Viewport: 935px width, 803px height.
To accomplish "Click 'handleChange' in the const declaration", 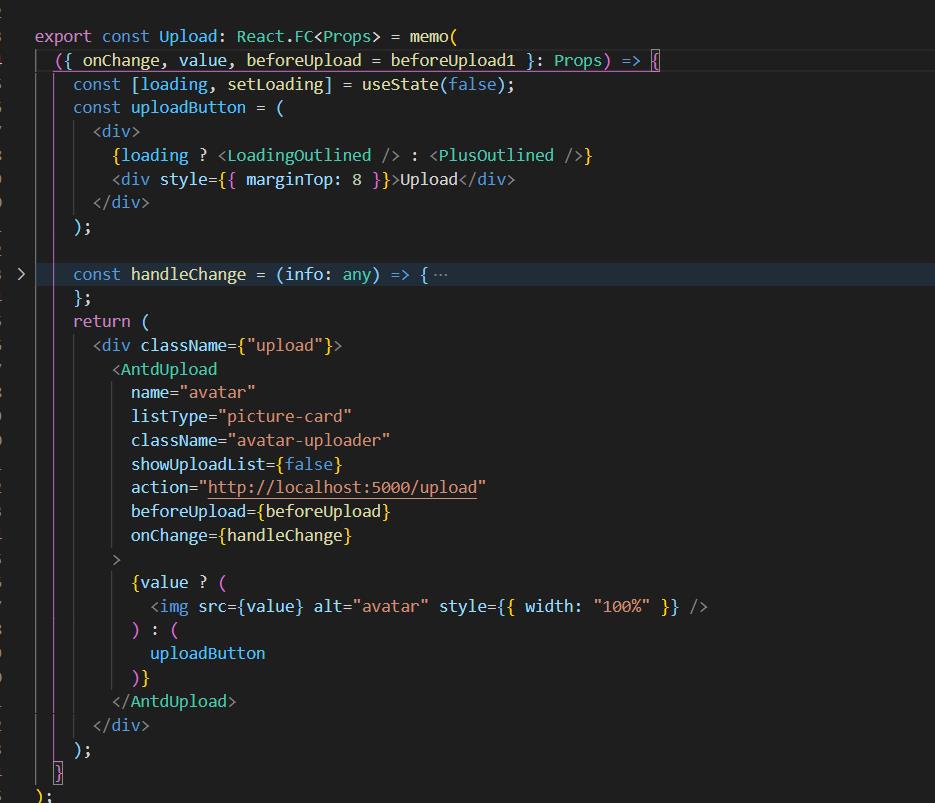I will [x=188, y=274].
